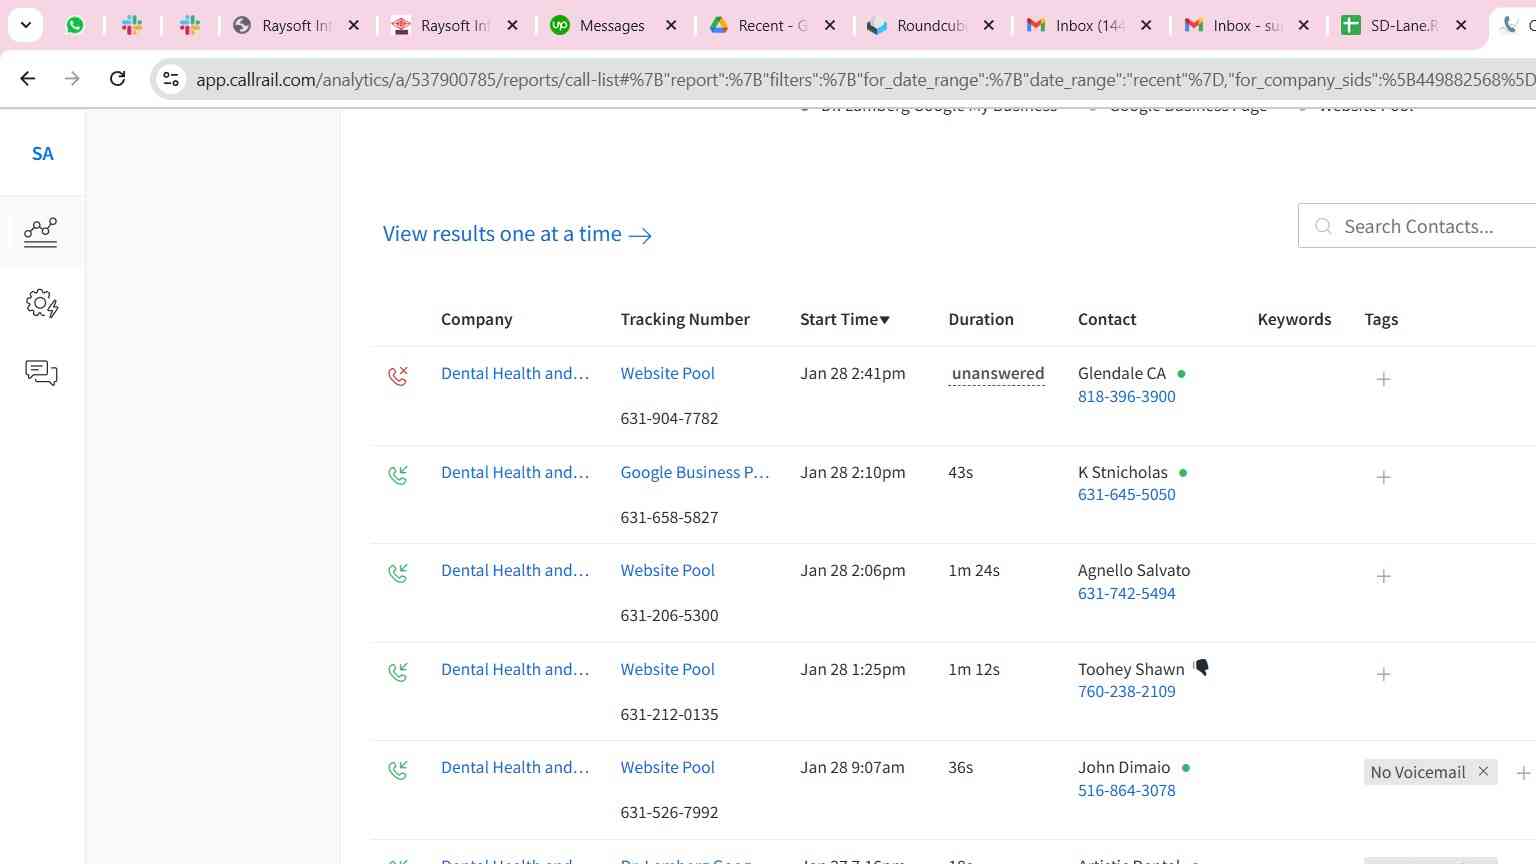Open Website Pool link for Jan 28 2:41pm call
Screen dimensions: 1536x864
[667, 373]
